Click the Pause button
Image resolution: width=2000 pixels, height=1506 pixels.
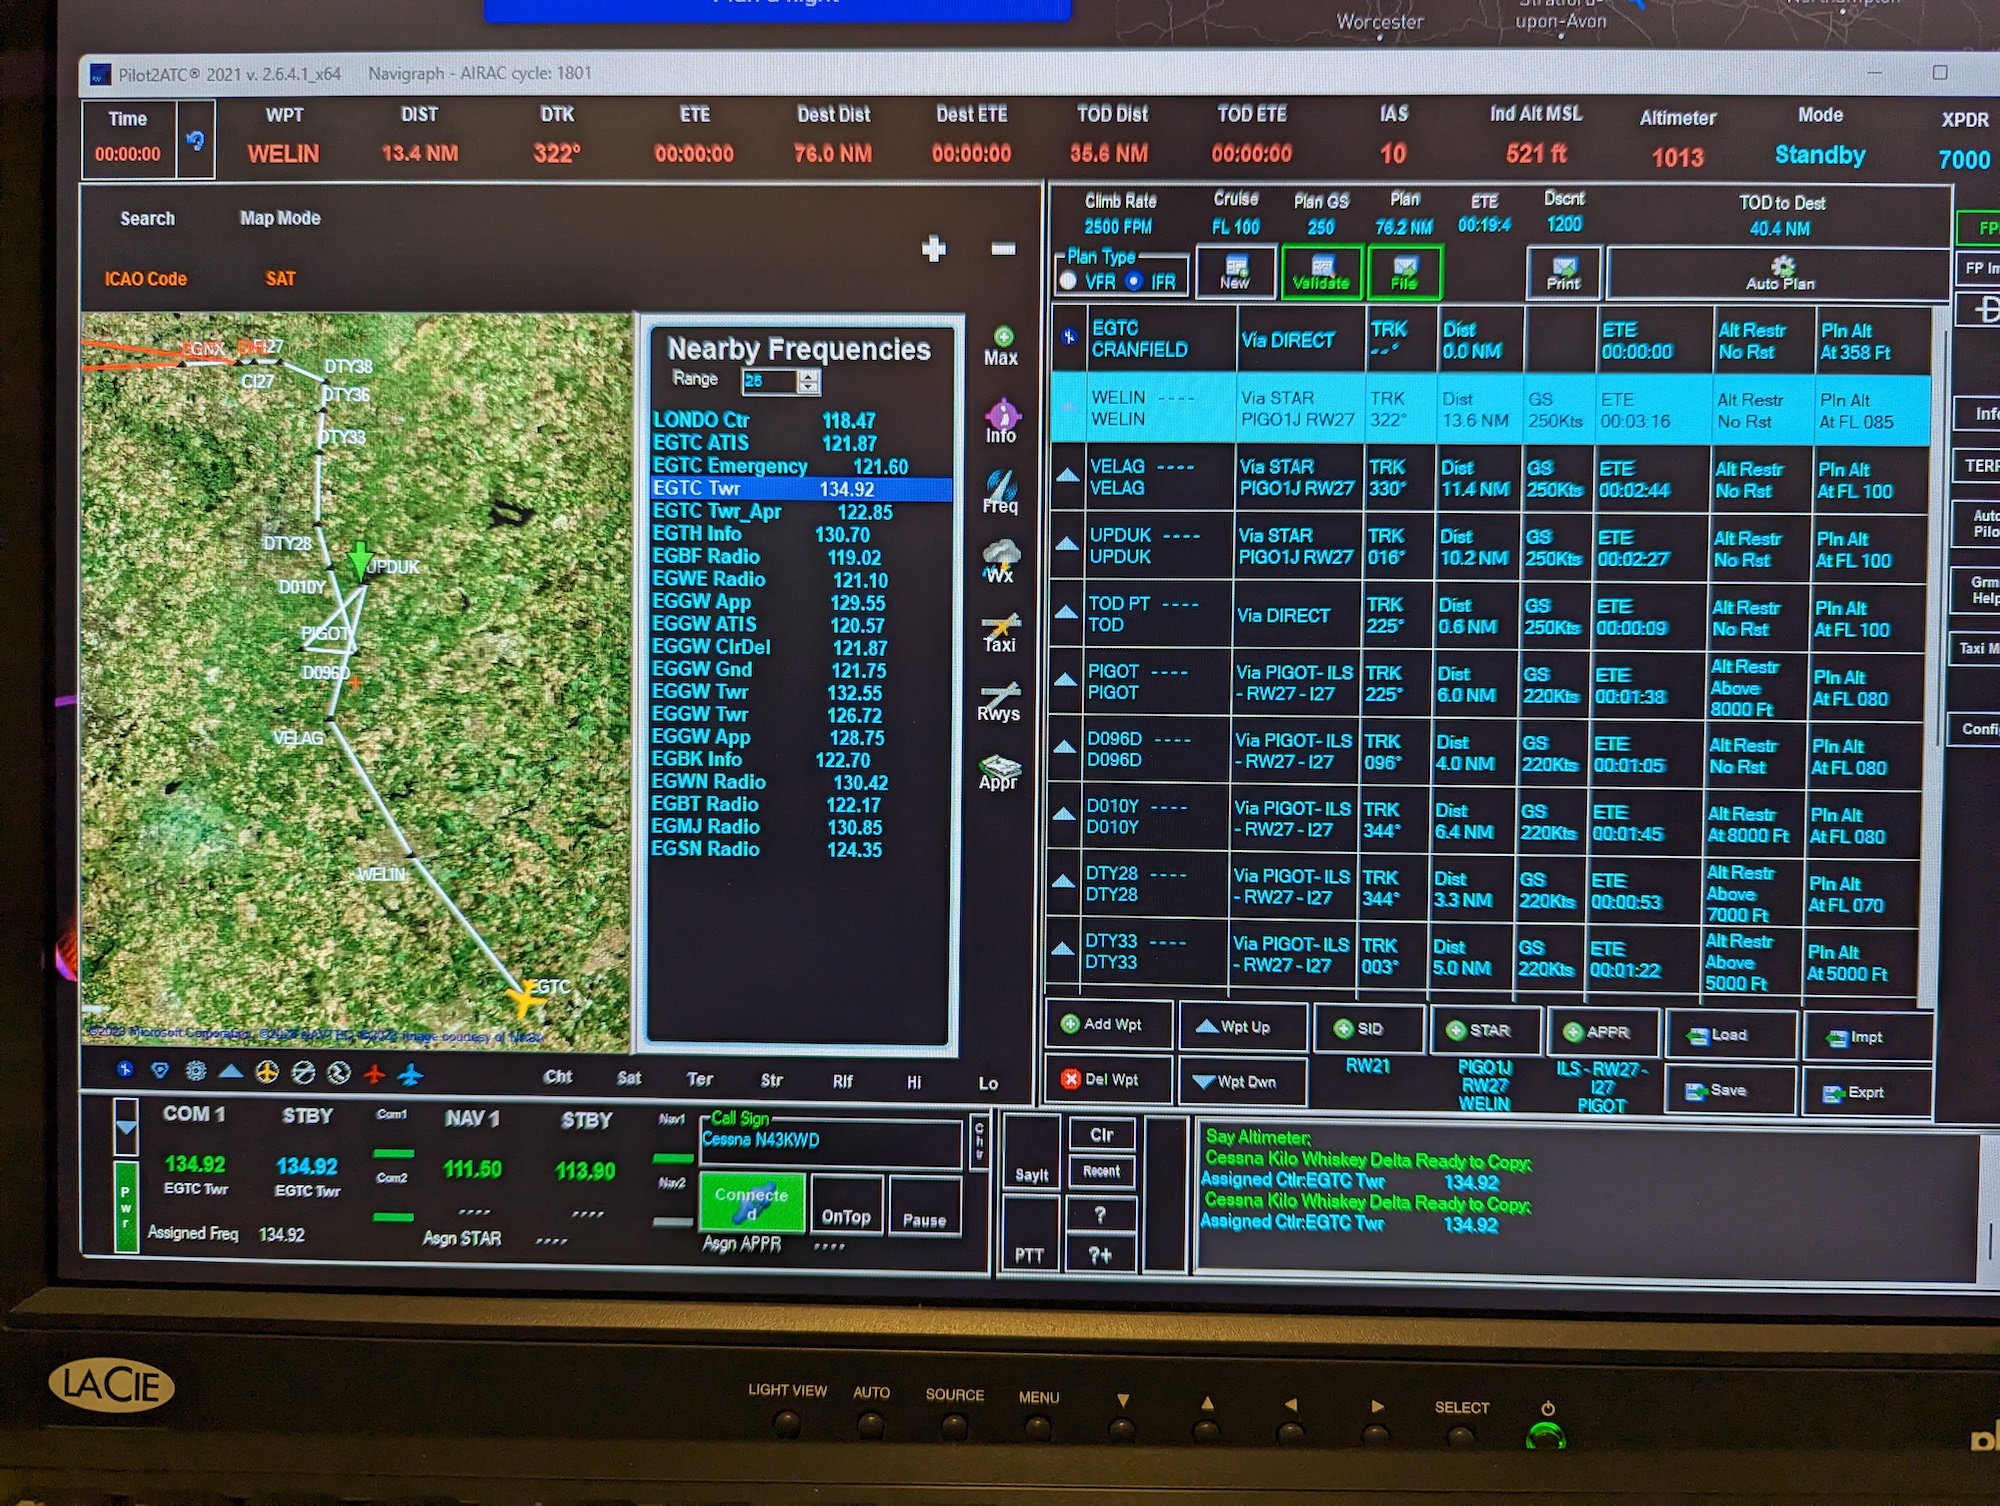pos(925,1207)
